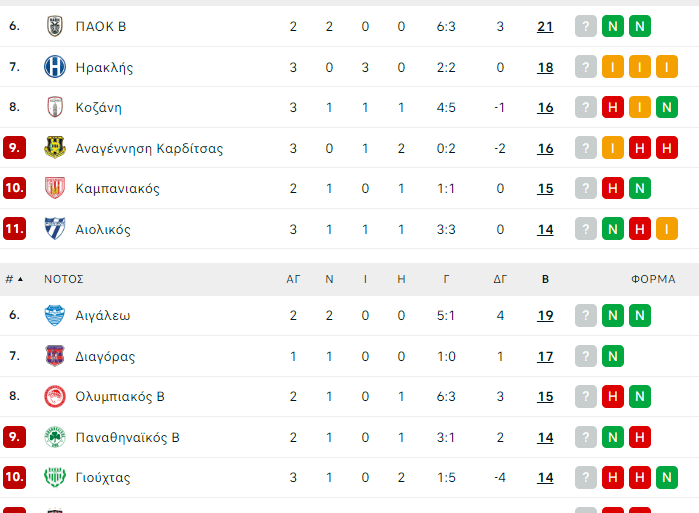Open the Γιούχτας team link
699x513 pixels.
coord(103,478)
